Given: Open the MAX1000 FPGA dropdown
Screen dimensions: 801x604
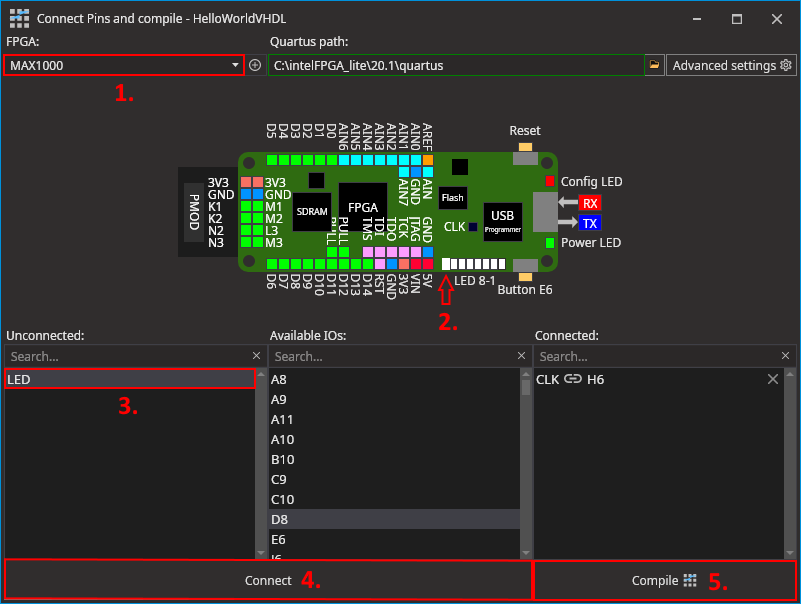Looking at the screenshot, I should pyautogui.click(x=124, y=65).
